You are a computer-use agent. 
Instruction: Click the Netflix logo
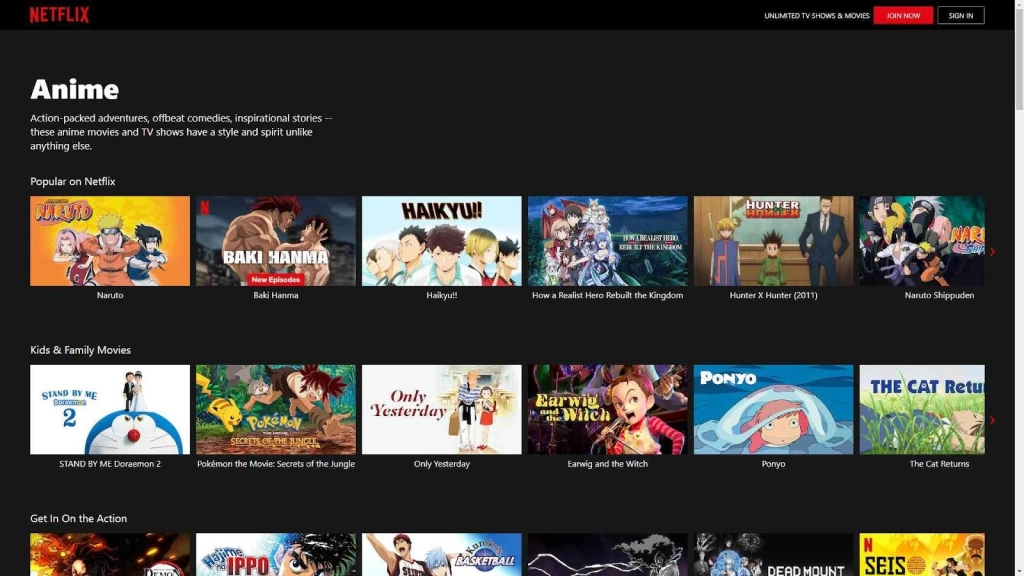pos(59,15)
